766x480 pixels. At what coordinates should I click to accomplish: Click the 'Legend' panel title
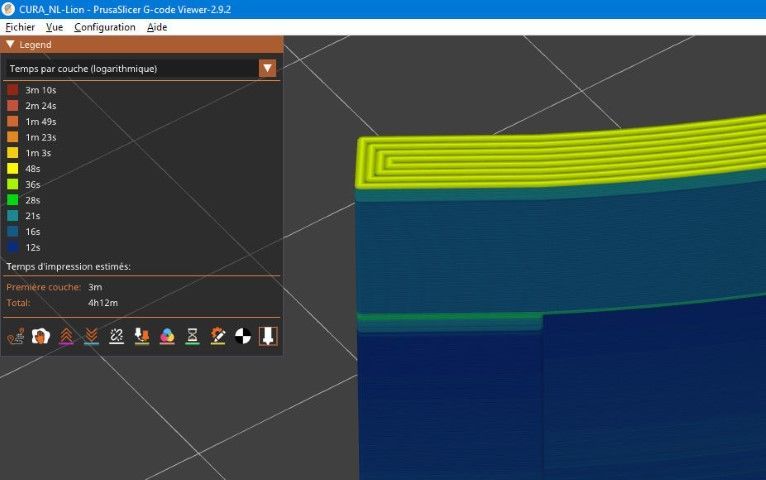pos(35,44)
